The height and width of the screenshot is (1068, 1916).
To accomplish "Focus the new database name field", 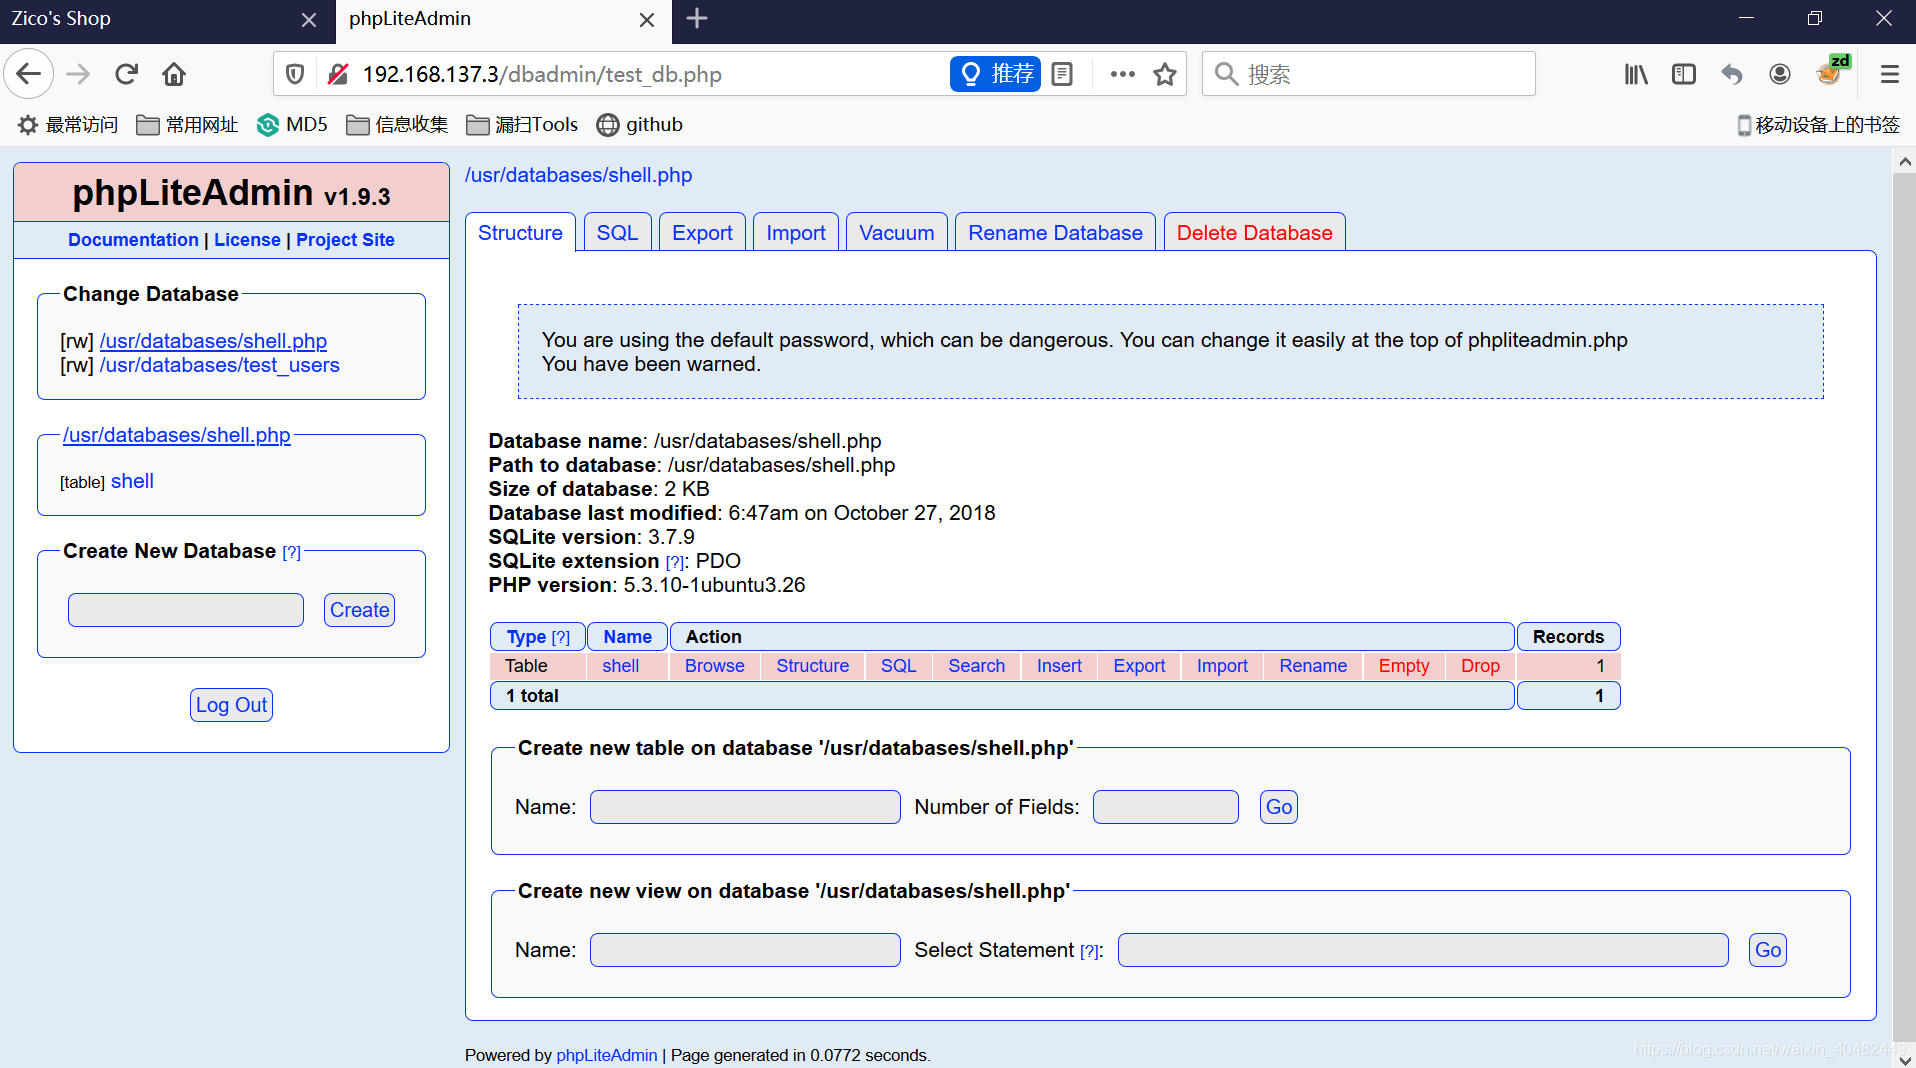I will pos(186,610).
